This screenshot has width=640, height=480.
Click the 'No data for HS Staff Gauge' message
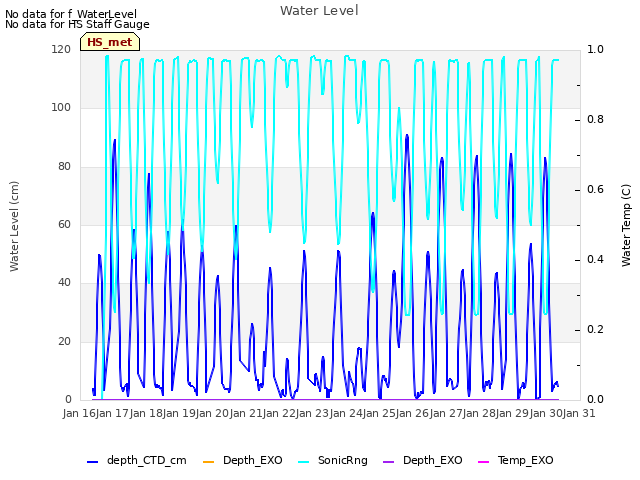click(x=77, y=24)
